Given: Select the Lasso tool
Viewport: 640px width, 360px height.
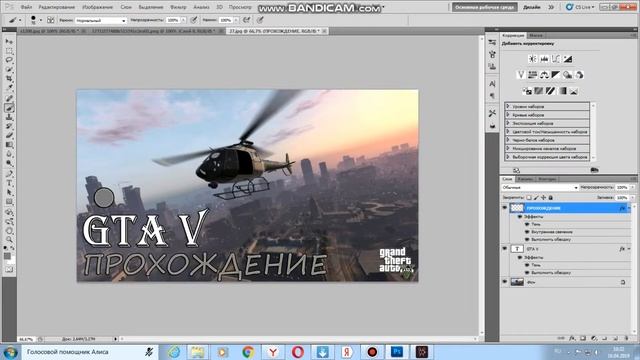Looking at the screenshot, I should tap(9, 60).
